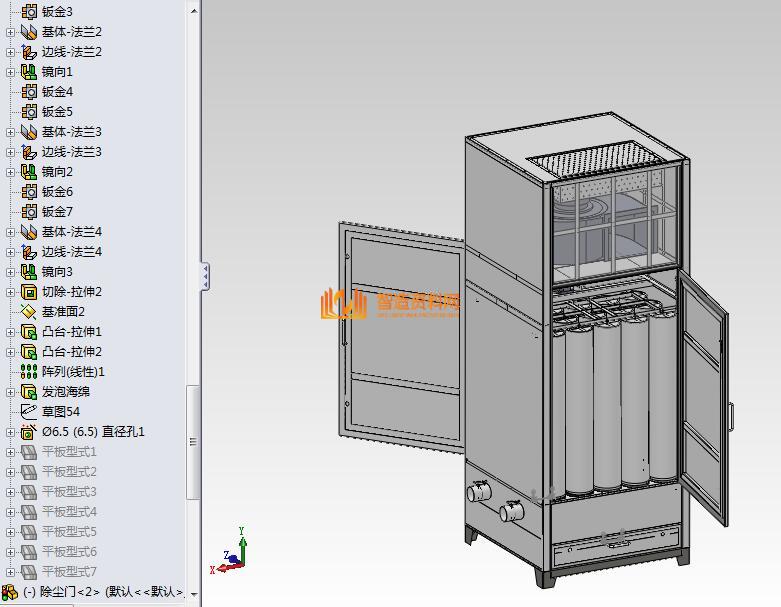Select the 基体-法兰4 tree entry
The image size is (781, 607).
click(71, 231)
